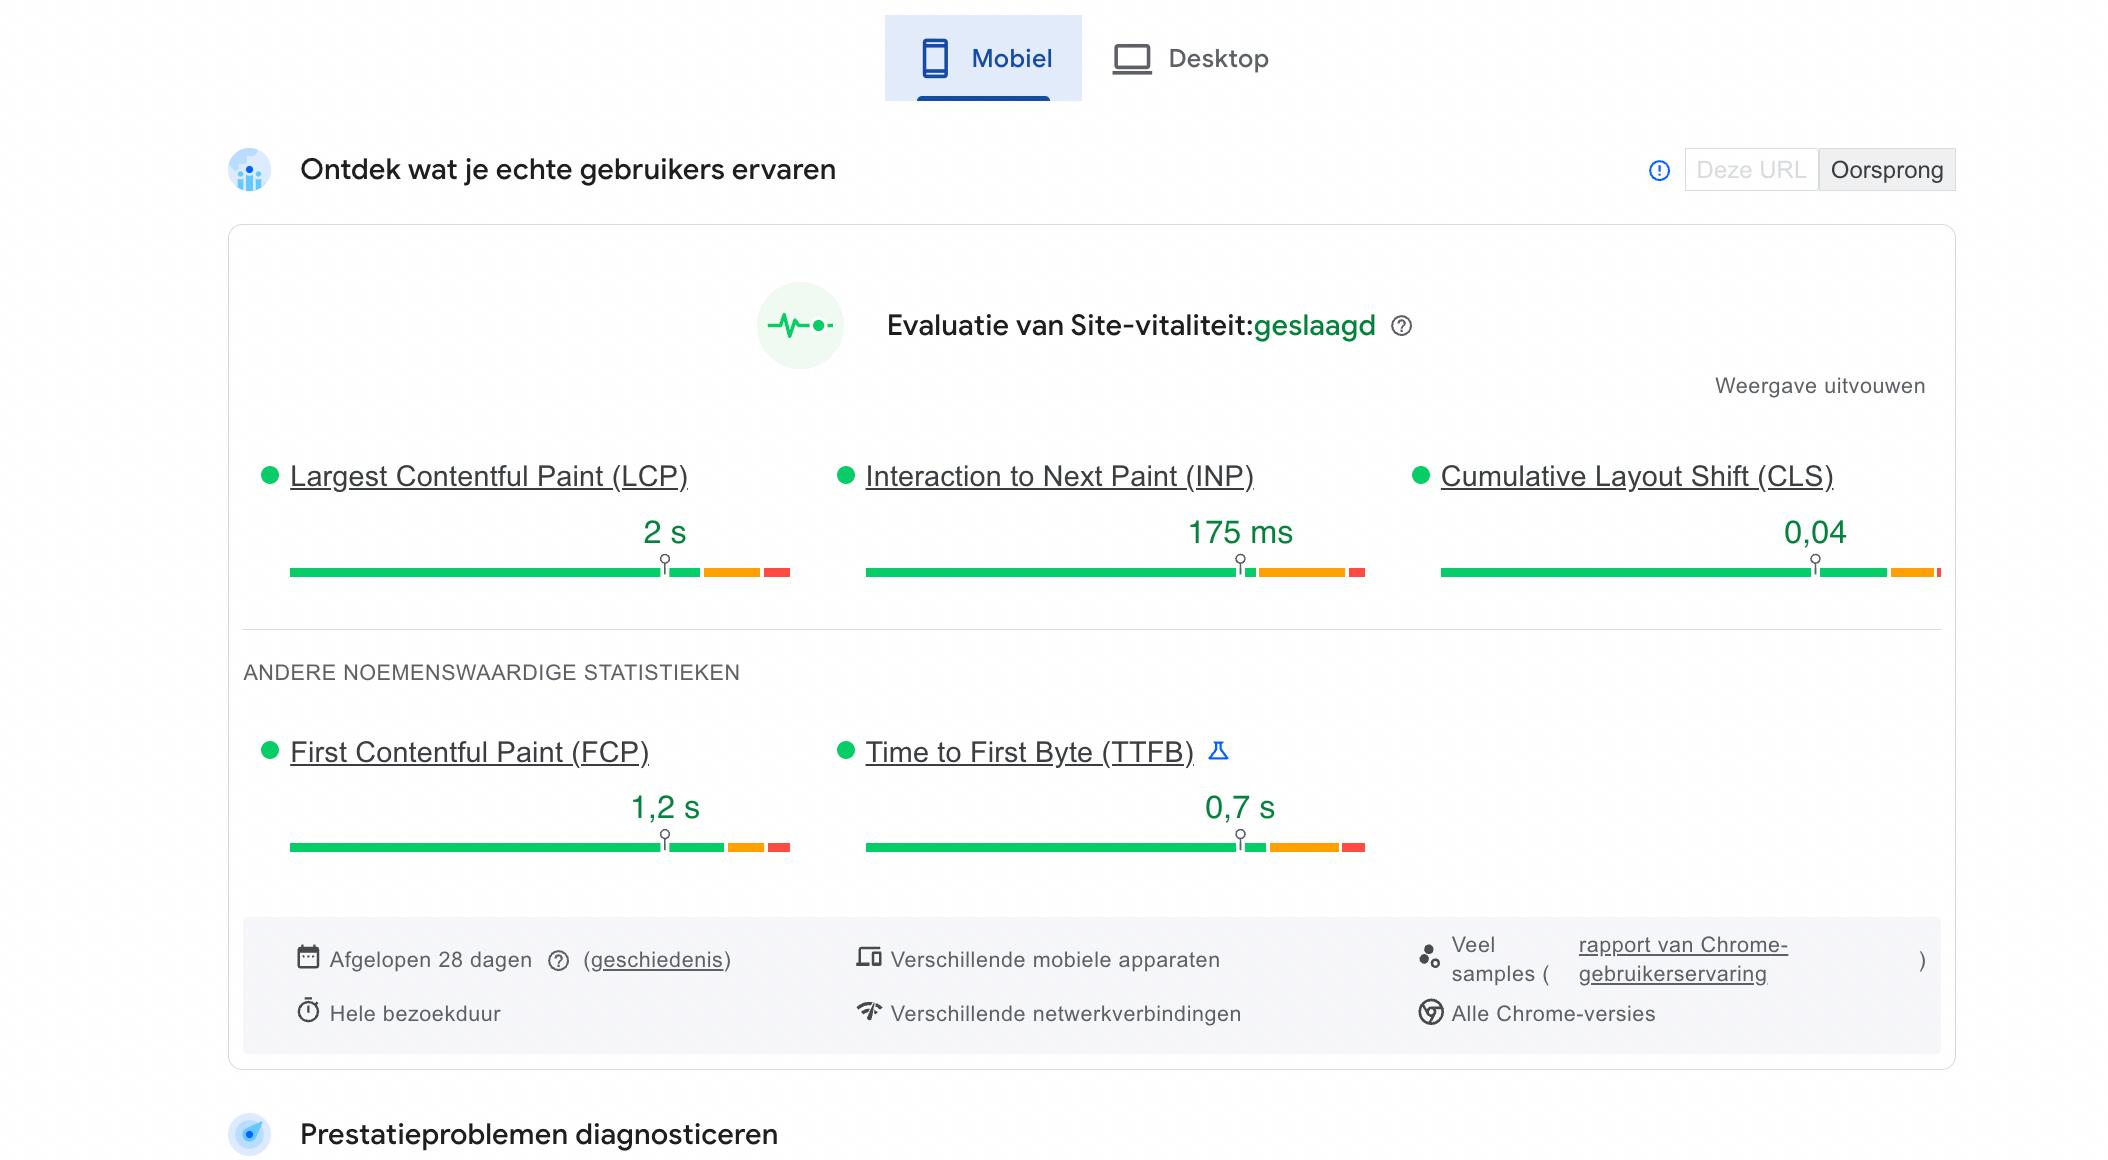Click the Prestatieproblemen diagnosticeren section icon

pos(249,1134)
